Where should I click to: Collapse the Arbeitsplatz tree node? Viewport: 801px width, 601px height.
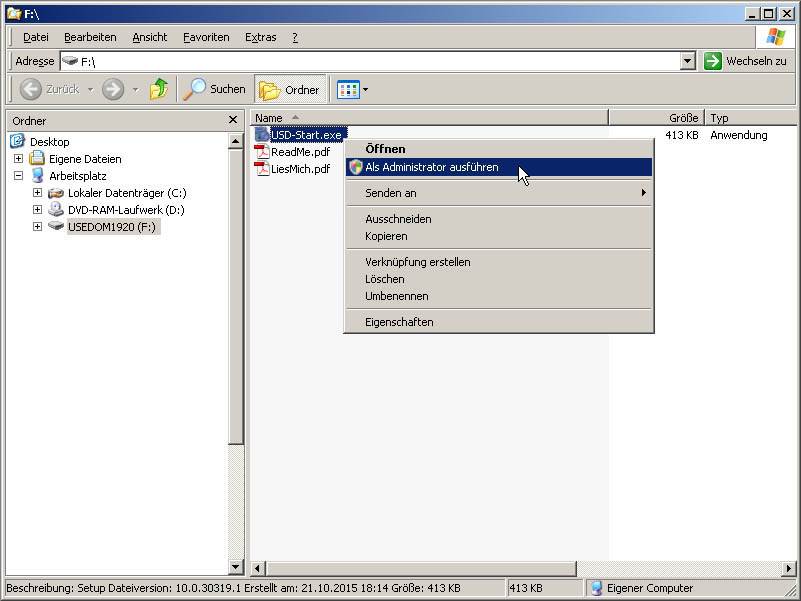pos(18,176)
